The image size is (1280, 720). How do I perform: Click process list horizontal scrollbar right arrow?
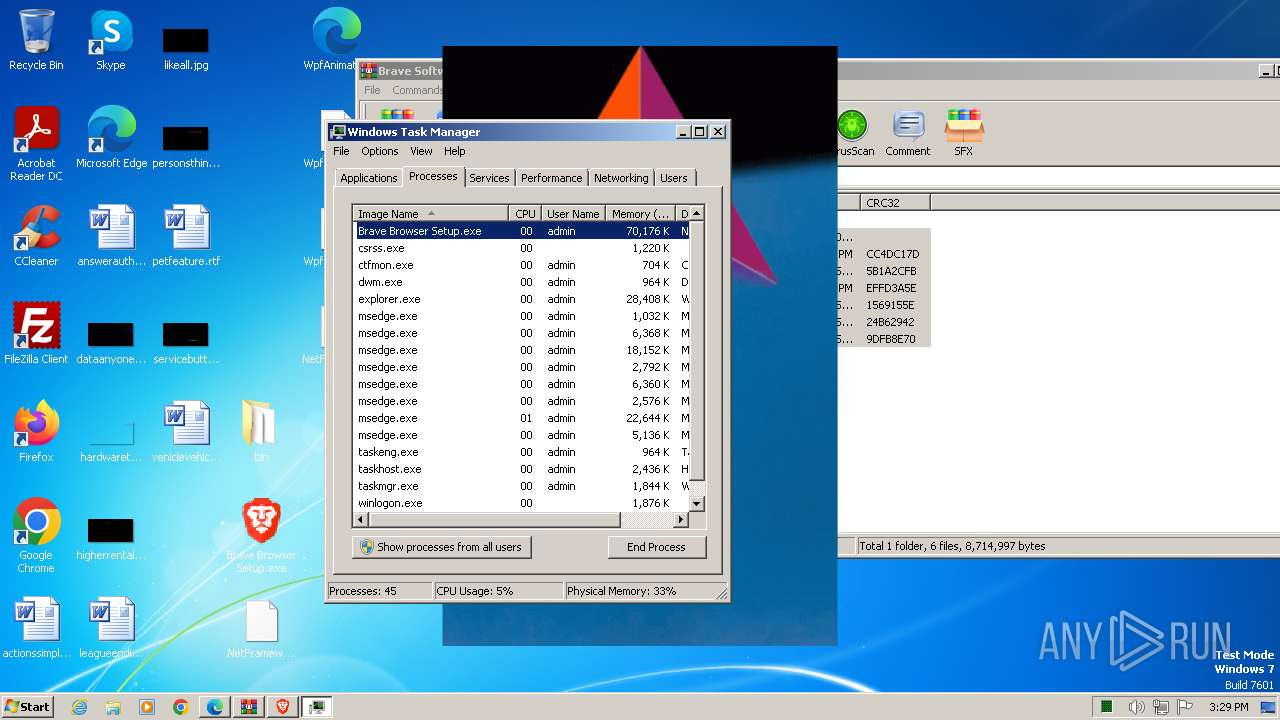(x=681, y=520)
